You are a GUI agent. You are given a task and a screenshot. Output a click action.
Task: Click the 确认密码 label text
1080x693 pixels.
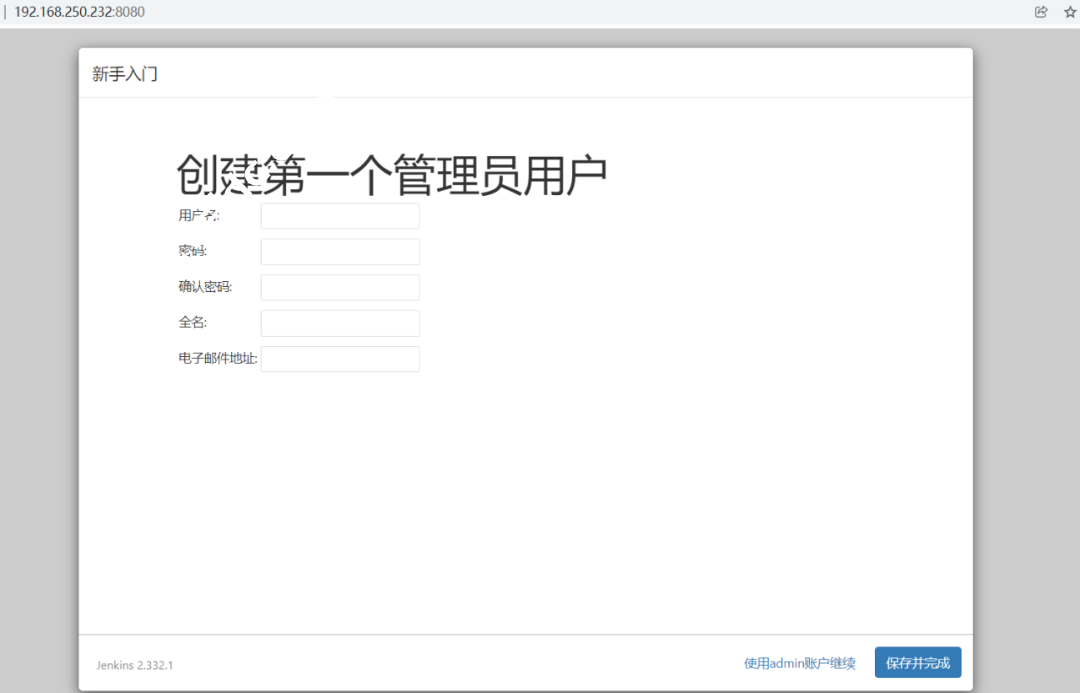pos(205,287)
